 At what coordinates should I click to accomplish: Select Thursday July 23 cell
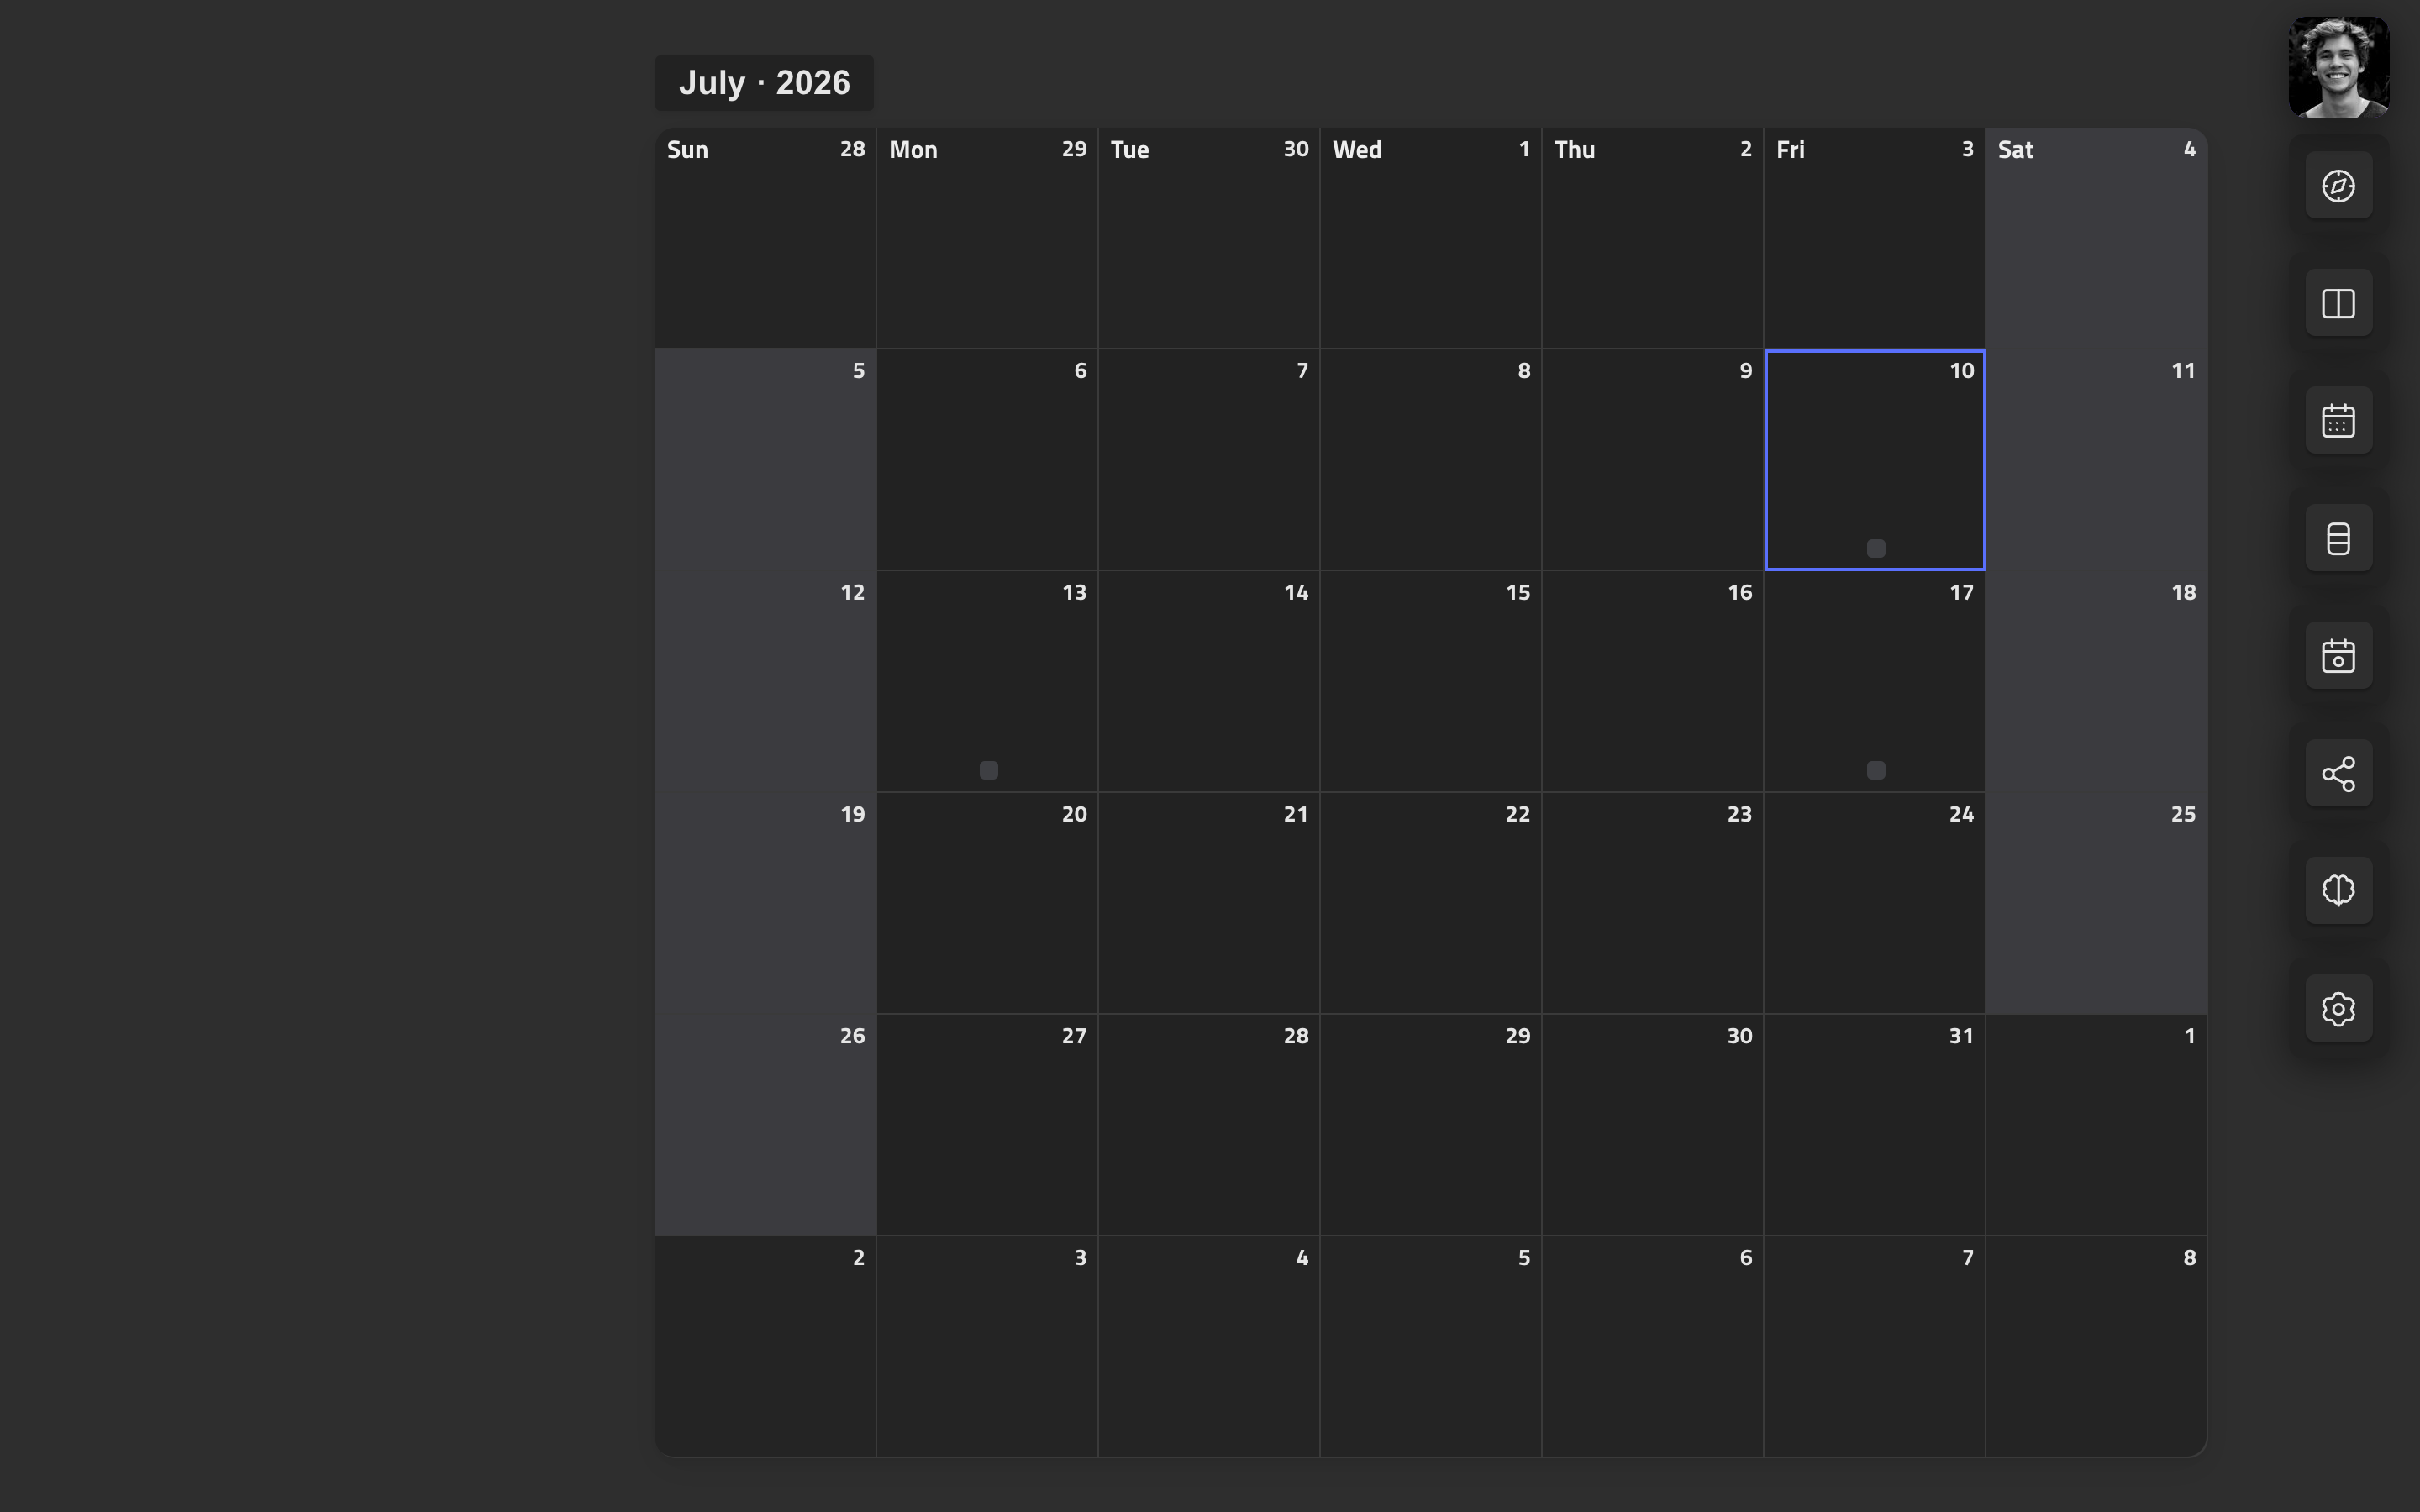pos(1652,904)
